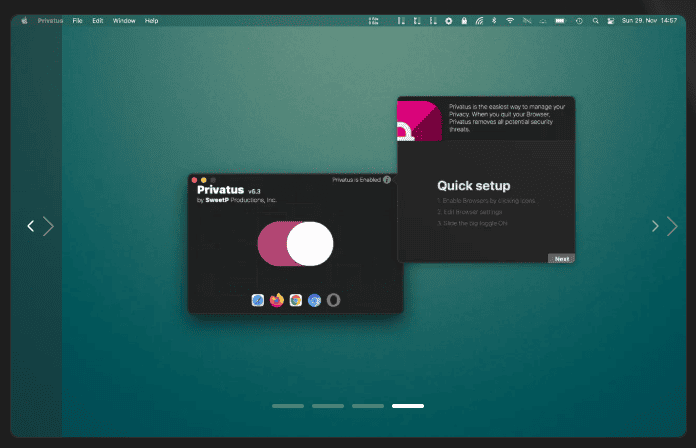Screen dimensions: 696x448
Task: Open the Privatus app menu
Action: [x=50, y=21]
